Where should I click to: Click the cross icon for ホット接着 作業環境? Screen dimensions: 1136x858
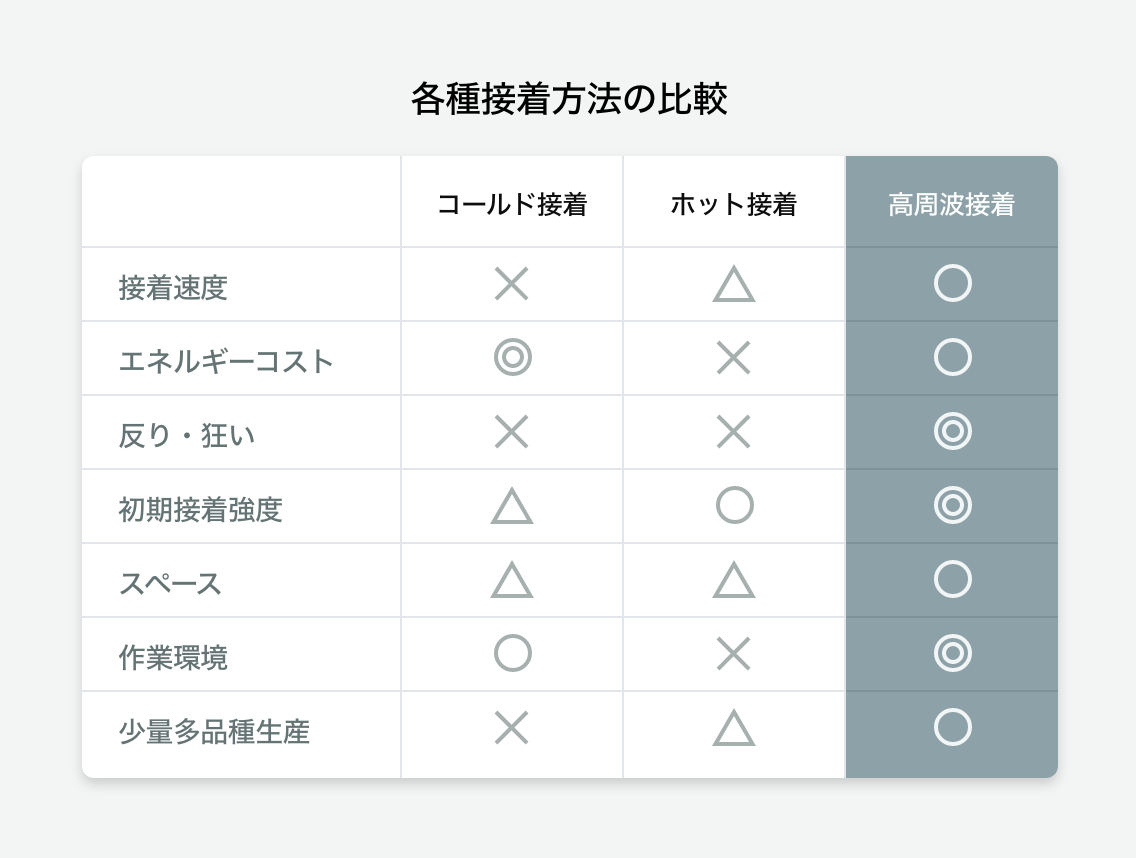coord(733,653)
